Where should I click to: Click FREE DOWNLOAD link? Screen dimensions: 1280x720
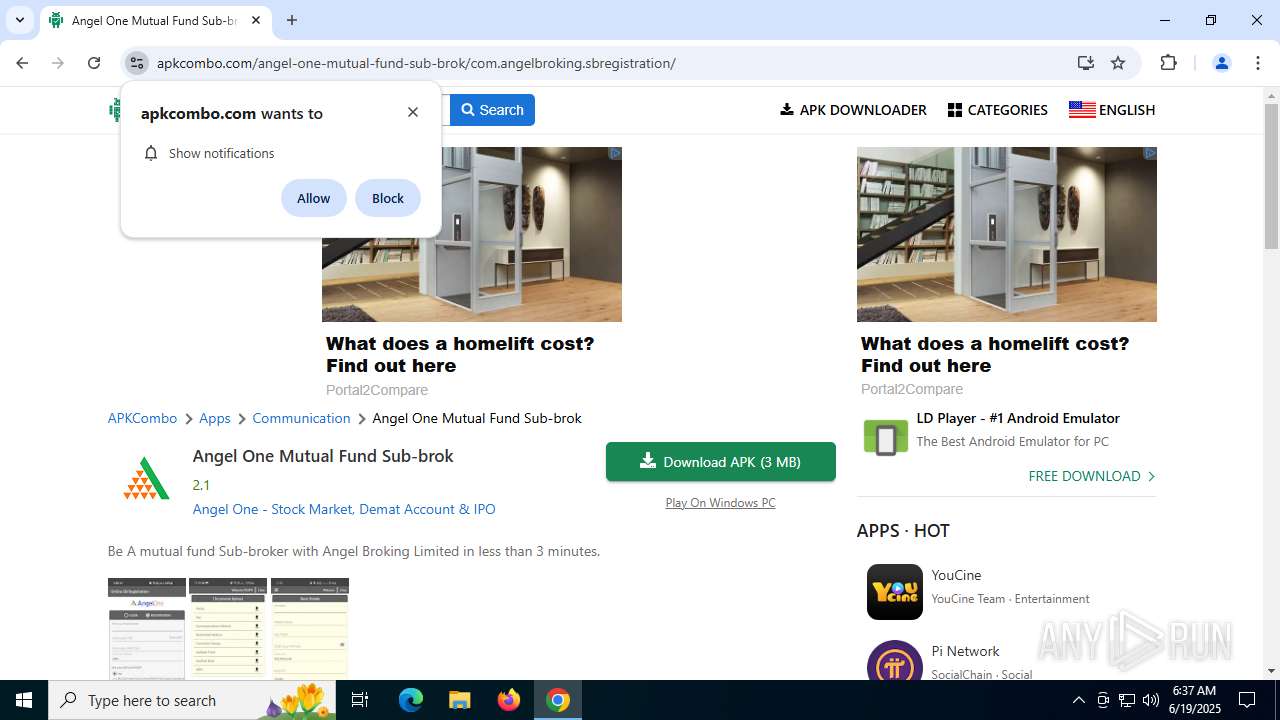coord(1092,476)
